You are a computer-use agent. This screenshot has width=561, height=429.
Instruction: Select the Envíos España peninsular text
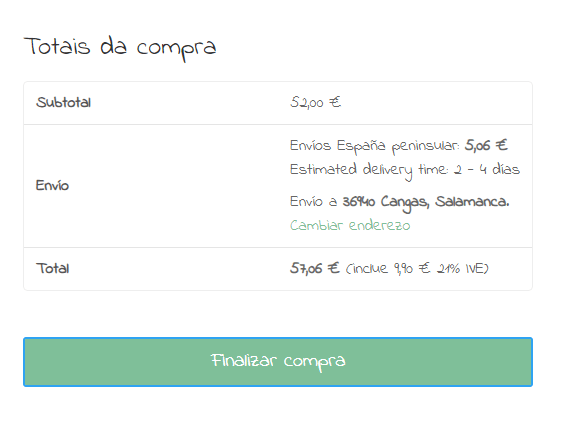[x=375, y=146]
